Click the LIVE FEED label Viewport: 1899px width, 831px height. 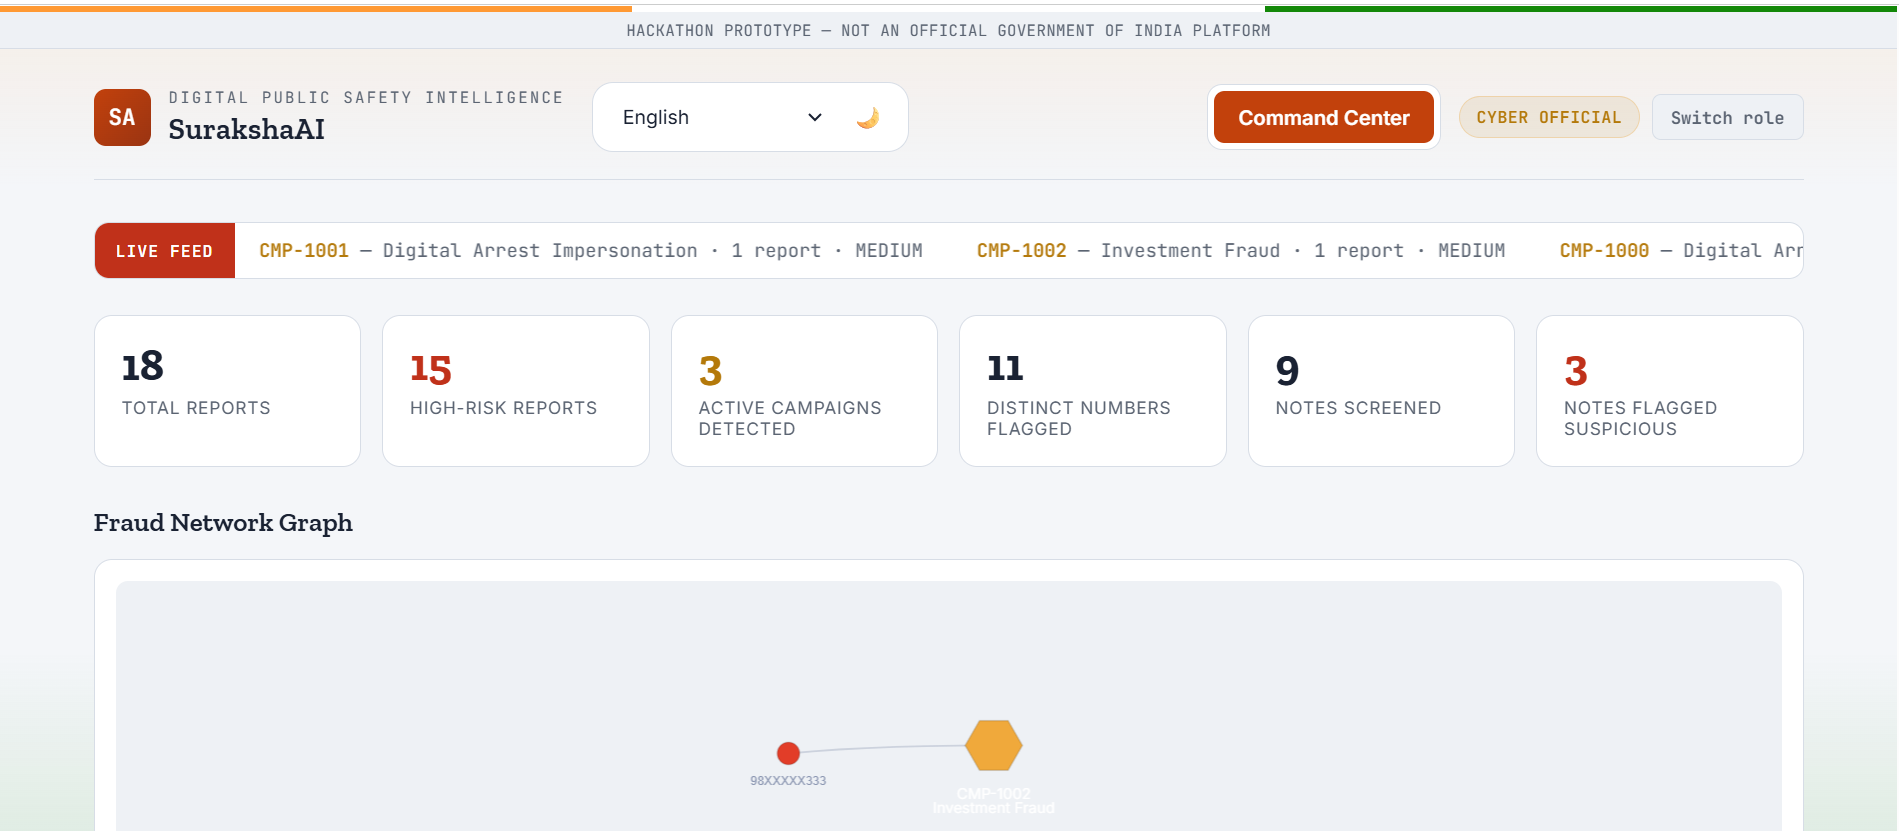[x=165, y=251]
